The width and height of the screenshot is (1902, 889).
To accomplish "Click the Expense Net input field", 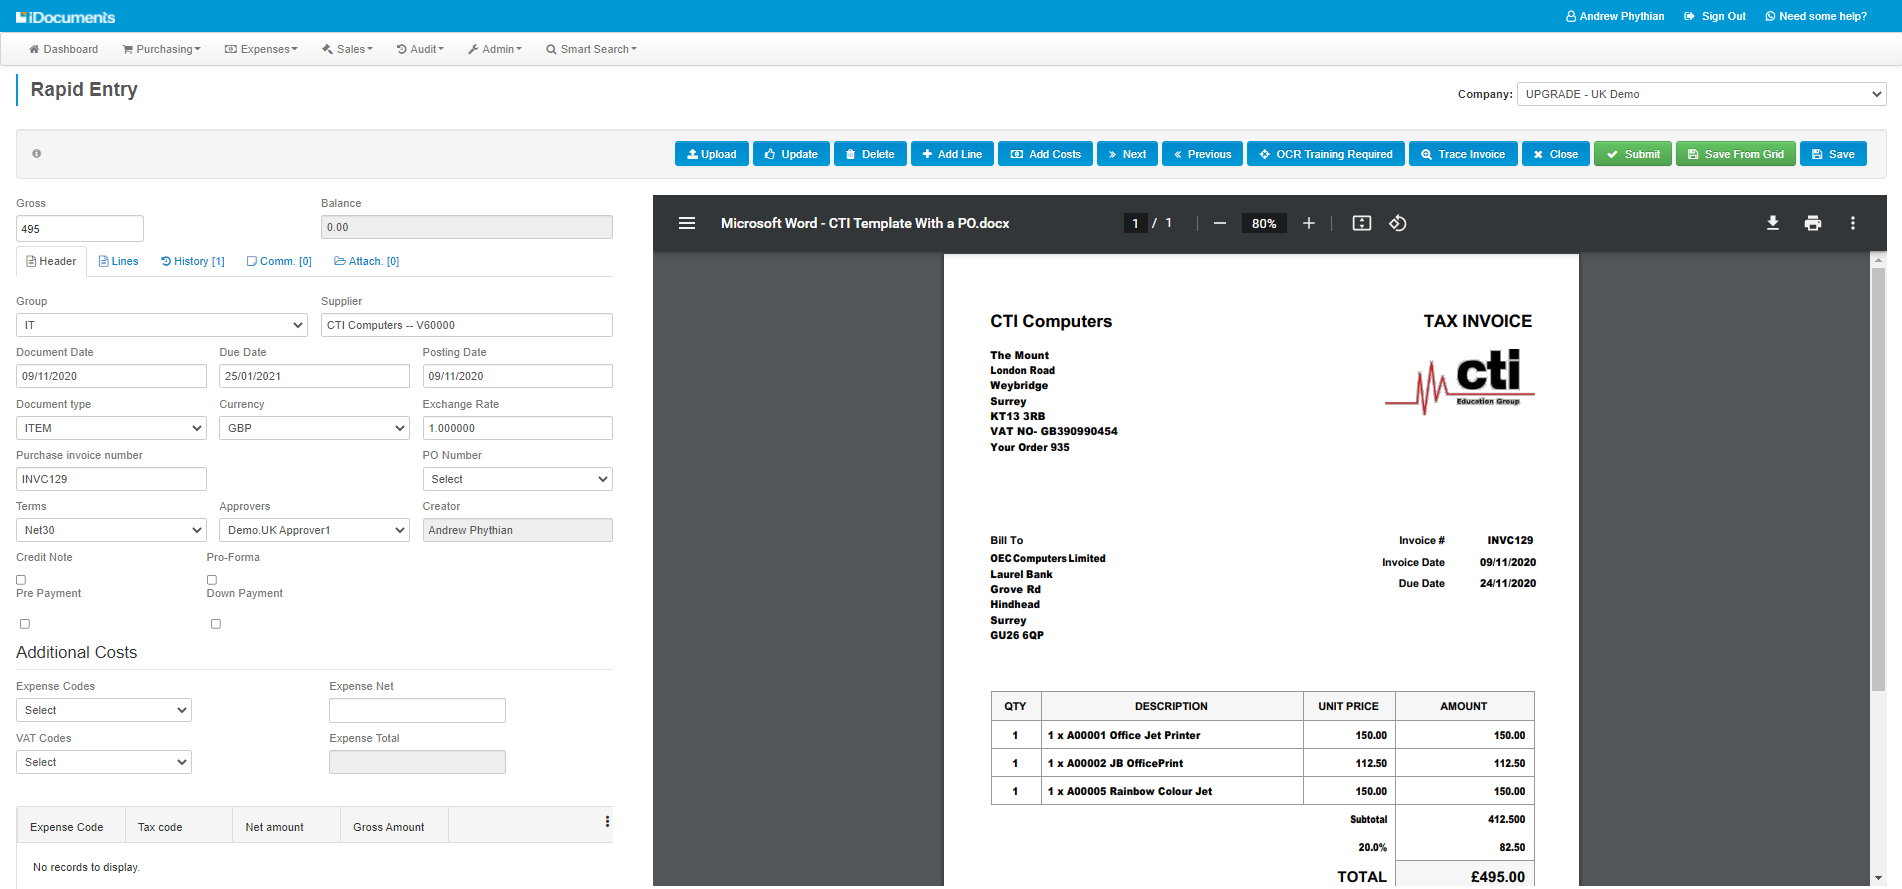I will pos(417,710).
